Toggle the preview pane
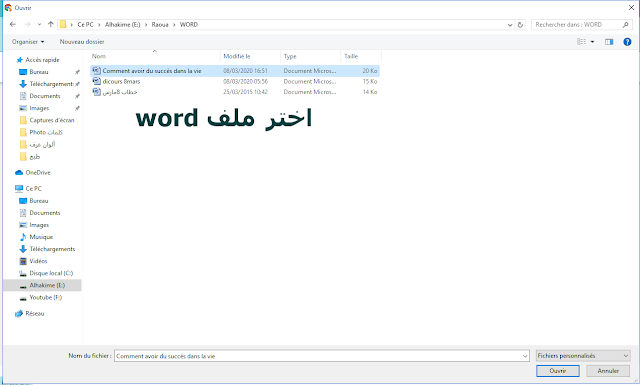Image resolution: width=640 pixels, height=385 pixels. [609, 42]
